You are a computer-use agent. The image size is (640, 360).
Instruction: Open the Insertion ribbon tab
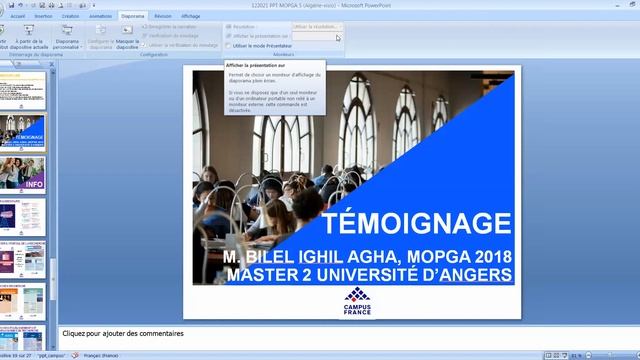pos(43,16)
